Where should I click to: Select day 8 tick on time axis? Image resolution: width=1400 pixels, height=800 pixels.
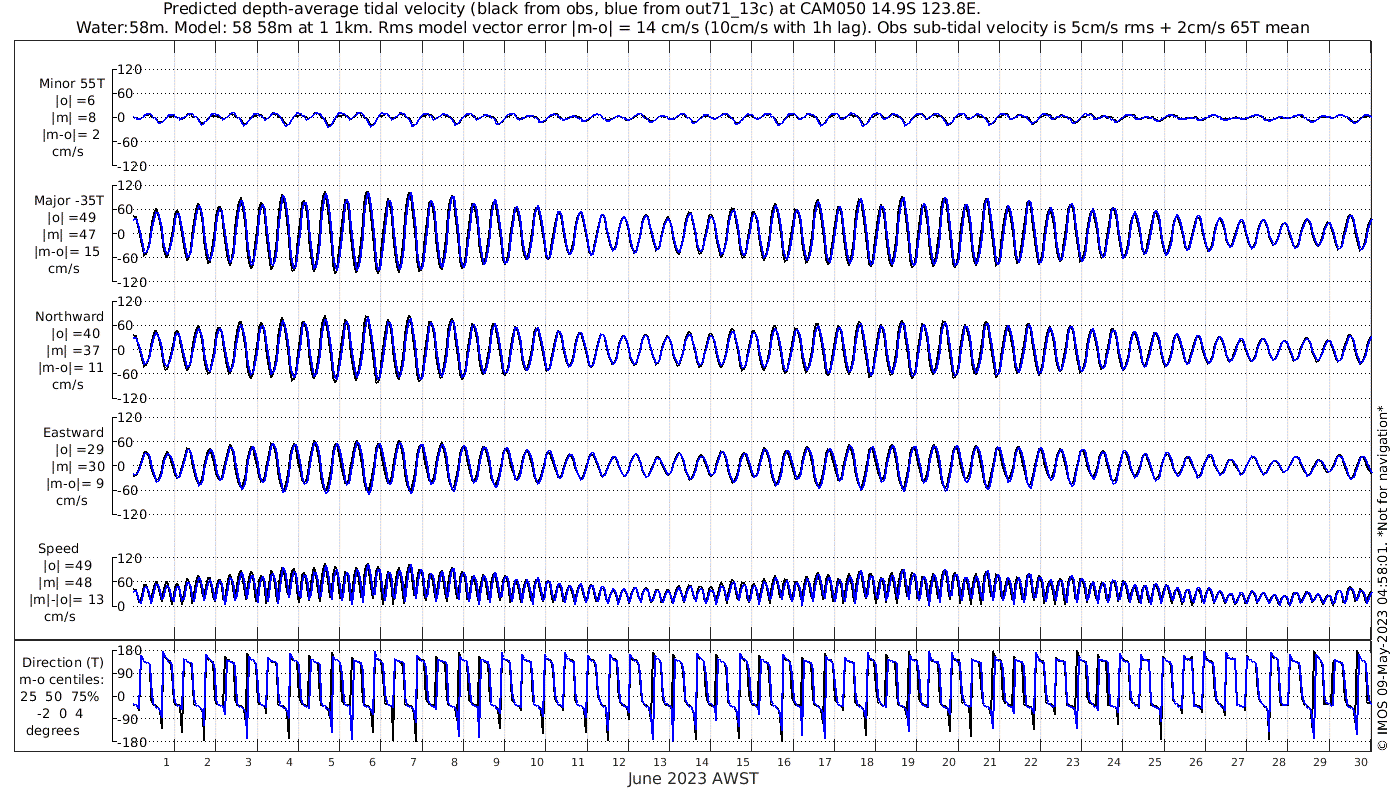point(454,762)
